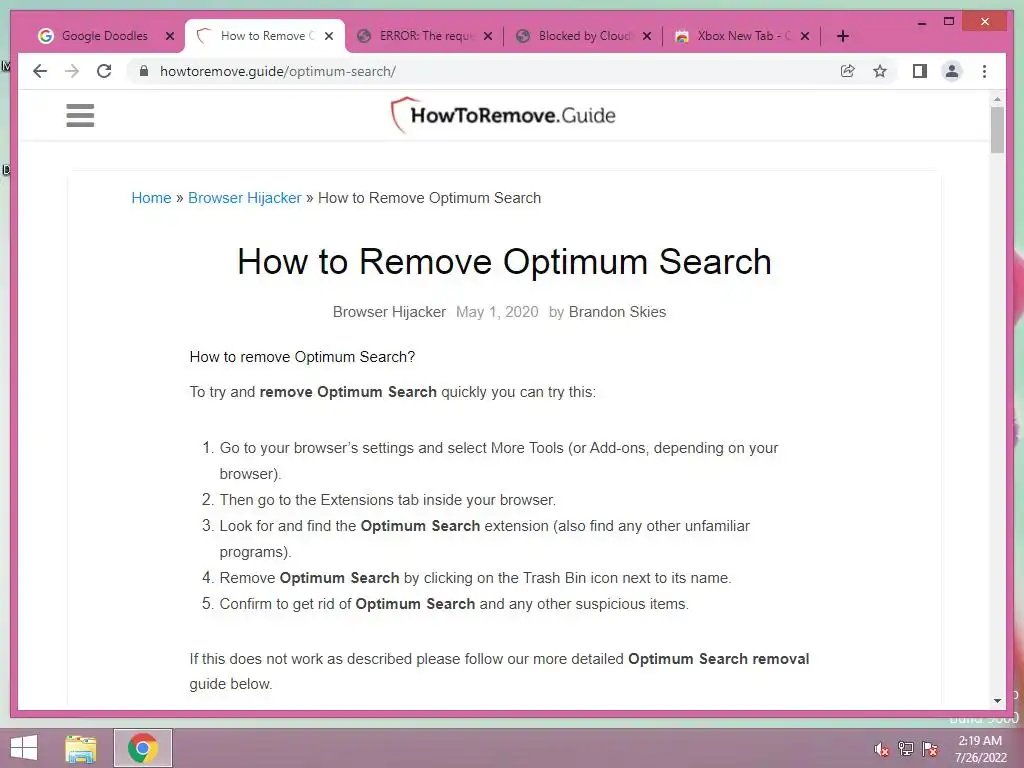Click the forward navigation arrow
The height and width of the screenshot is (768, 1024).
(72, 71)
